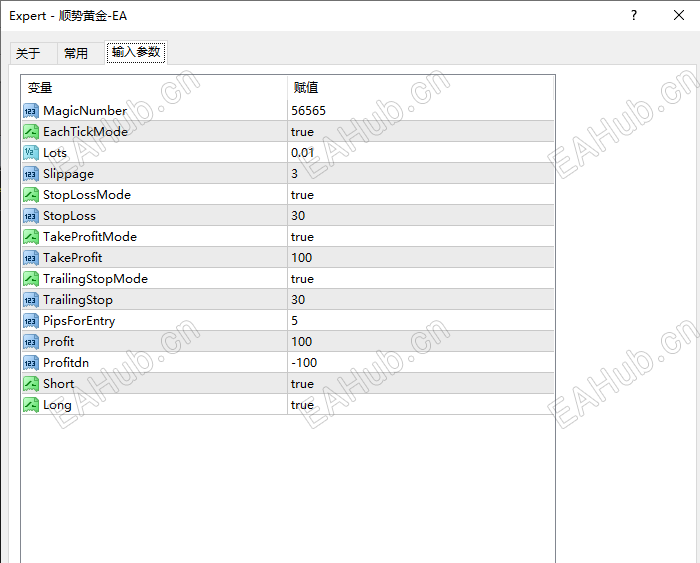Select the MagicNumber variable name

85,111
